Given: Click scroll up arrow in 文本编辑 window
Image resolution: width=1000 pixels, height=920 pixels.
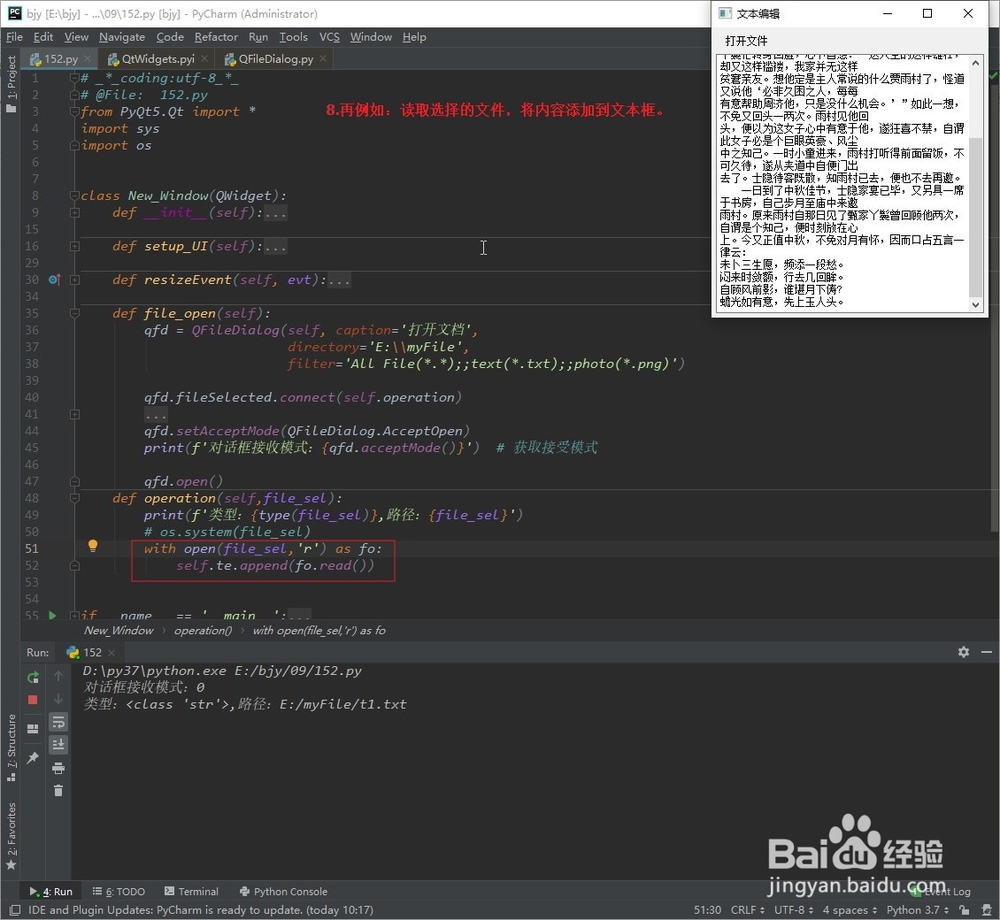Looking at the screenshot, I should pos(975,63).
